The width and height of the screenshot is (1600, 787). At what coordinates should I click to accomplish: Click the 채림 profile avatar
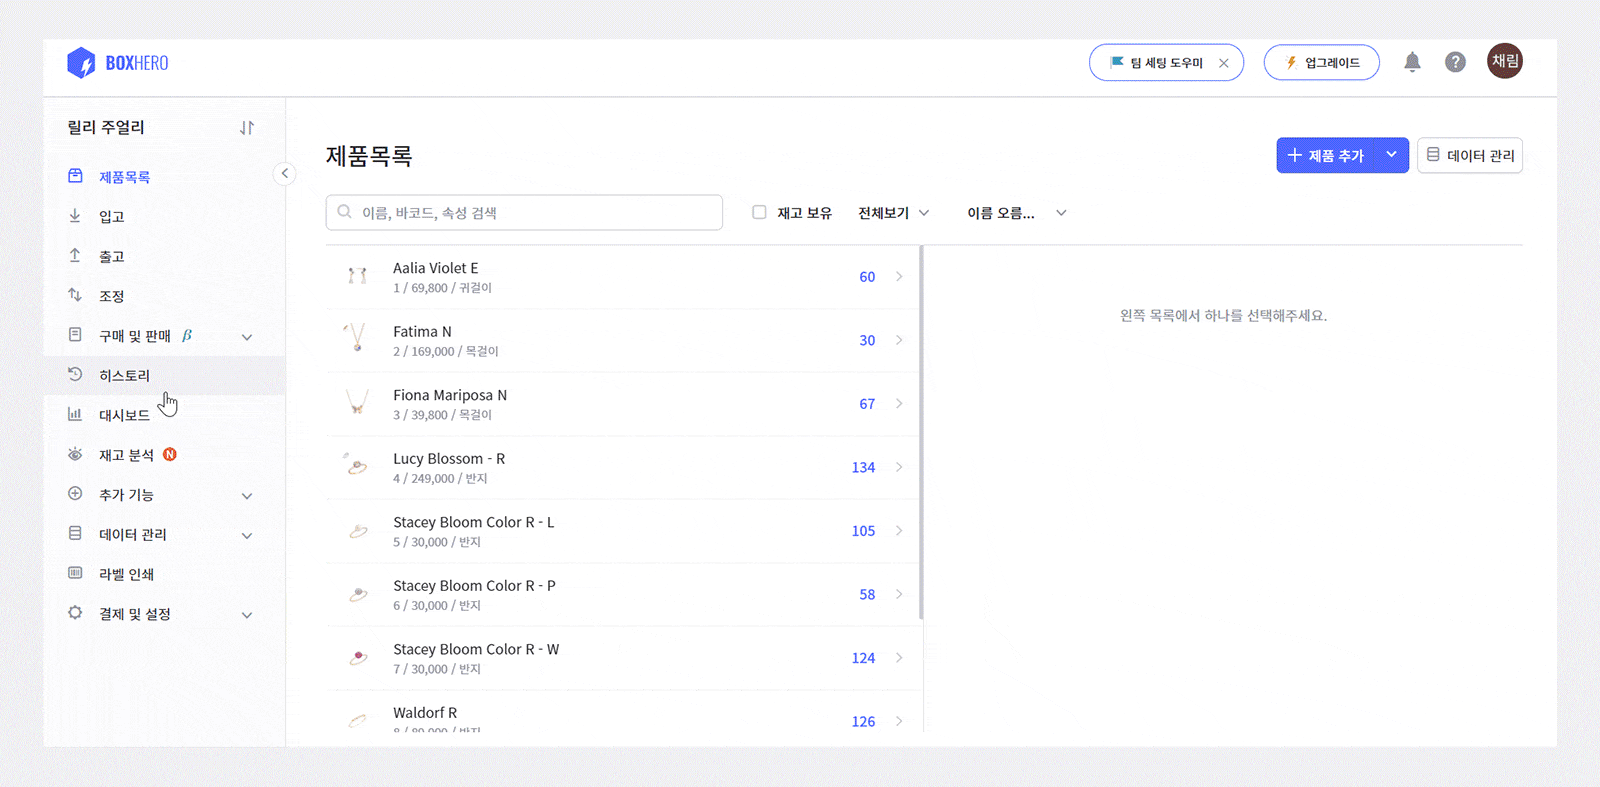point(1504,61)
